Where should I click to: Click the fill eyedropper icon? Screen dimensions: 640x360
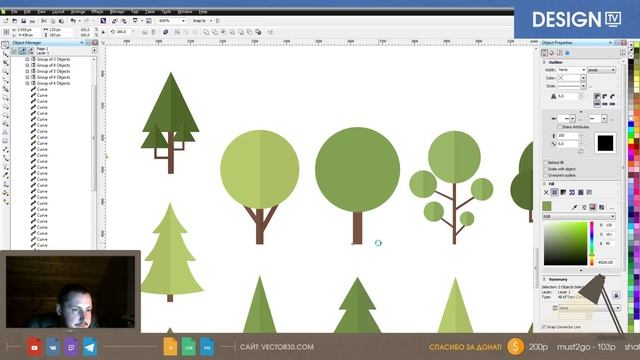[575, 207]
